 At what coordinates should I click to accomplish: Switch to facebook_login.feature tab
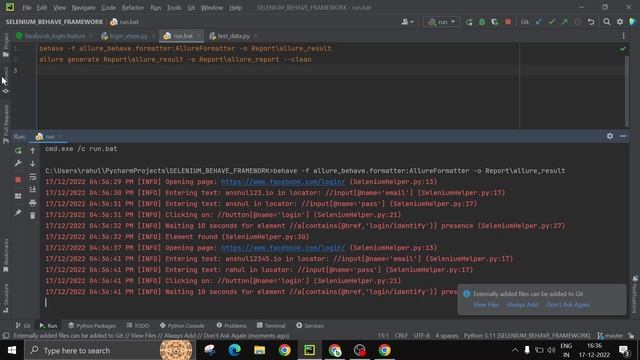(x=54, y=36)
